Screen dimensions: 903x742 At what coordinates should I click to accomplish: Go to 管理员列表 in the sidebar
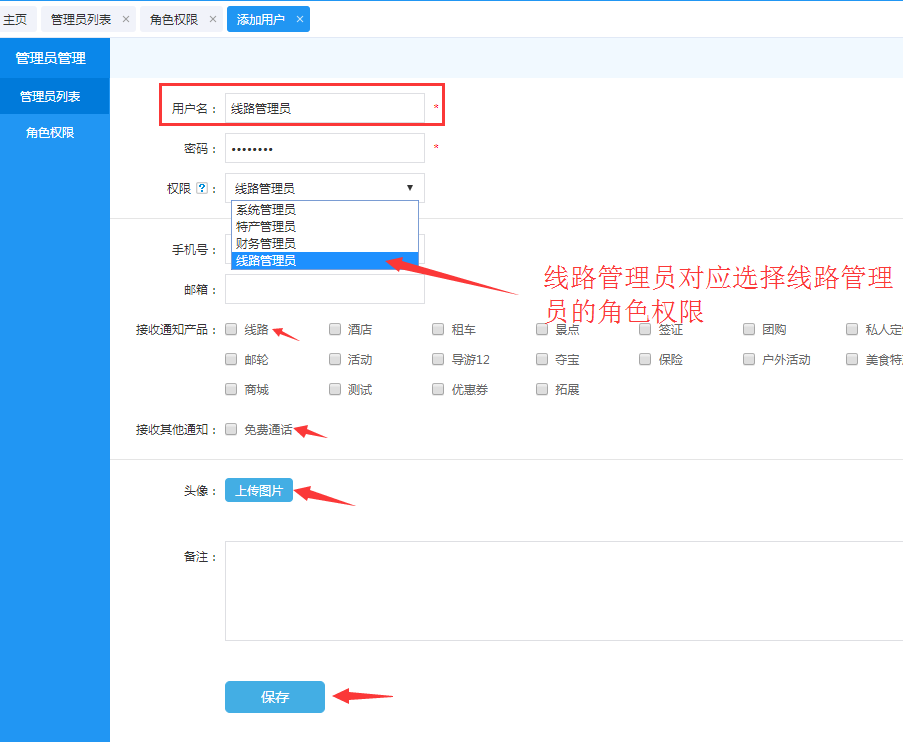[x=50, y=97]
